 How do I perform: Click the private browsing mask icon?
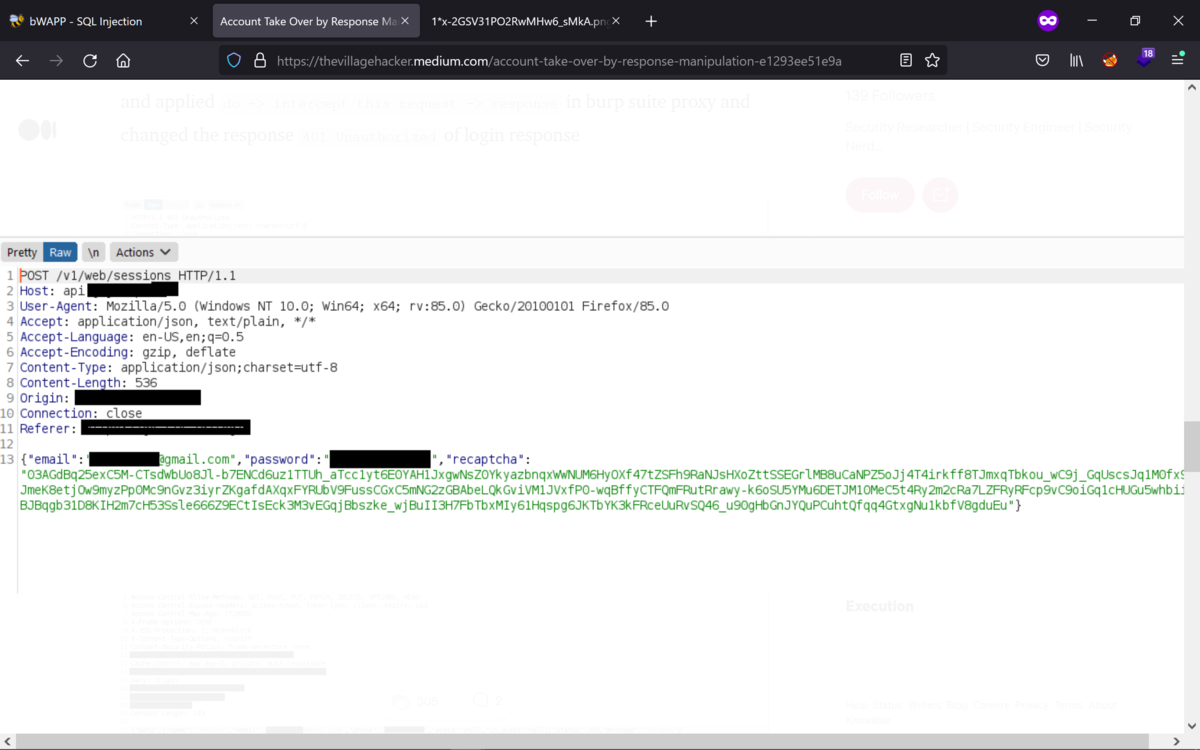(x=1048, y=21)
